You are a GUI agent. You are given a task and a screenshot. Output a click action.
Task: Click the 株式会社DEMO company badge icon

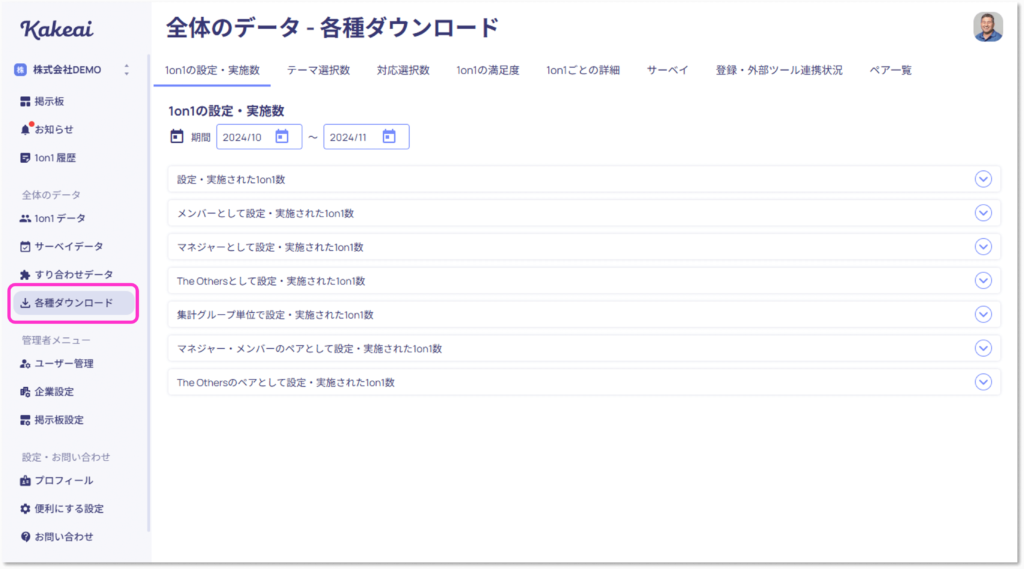click(x=20, y=69)
